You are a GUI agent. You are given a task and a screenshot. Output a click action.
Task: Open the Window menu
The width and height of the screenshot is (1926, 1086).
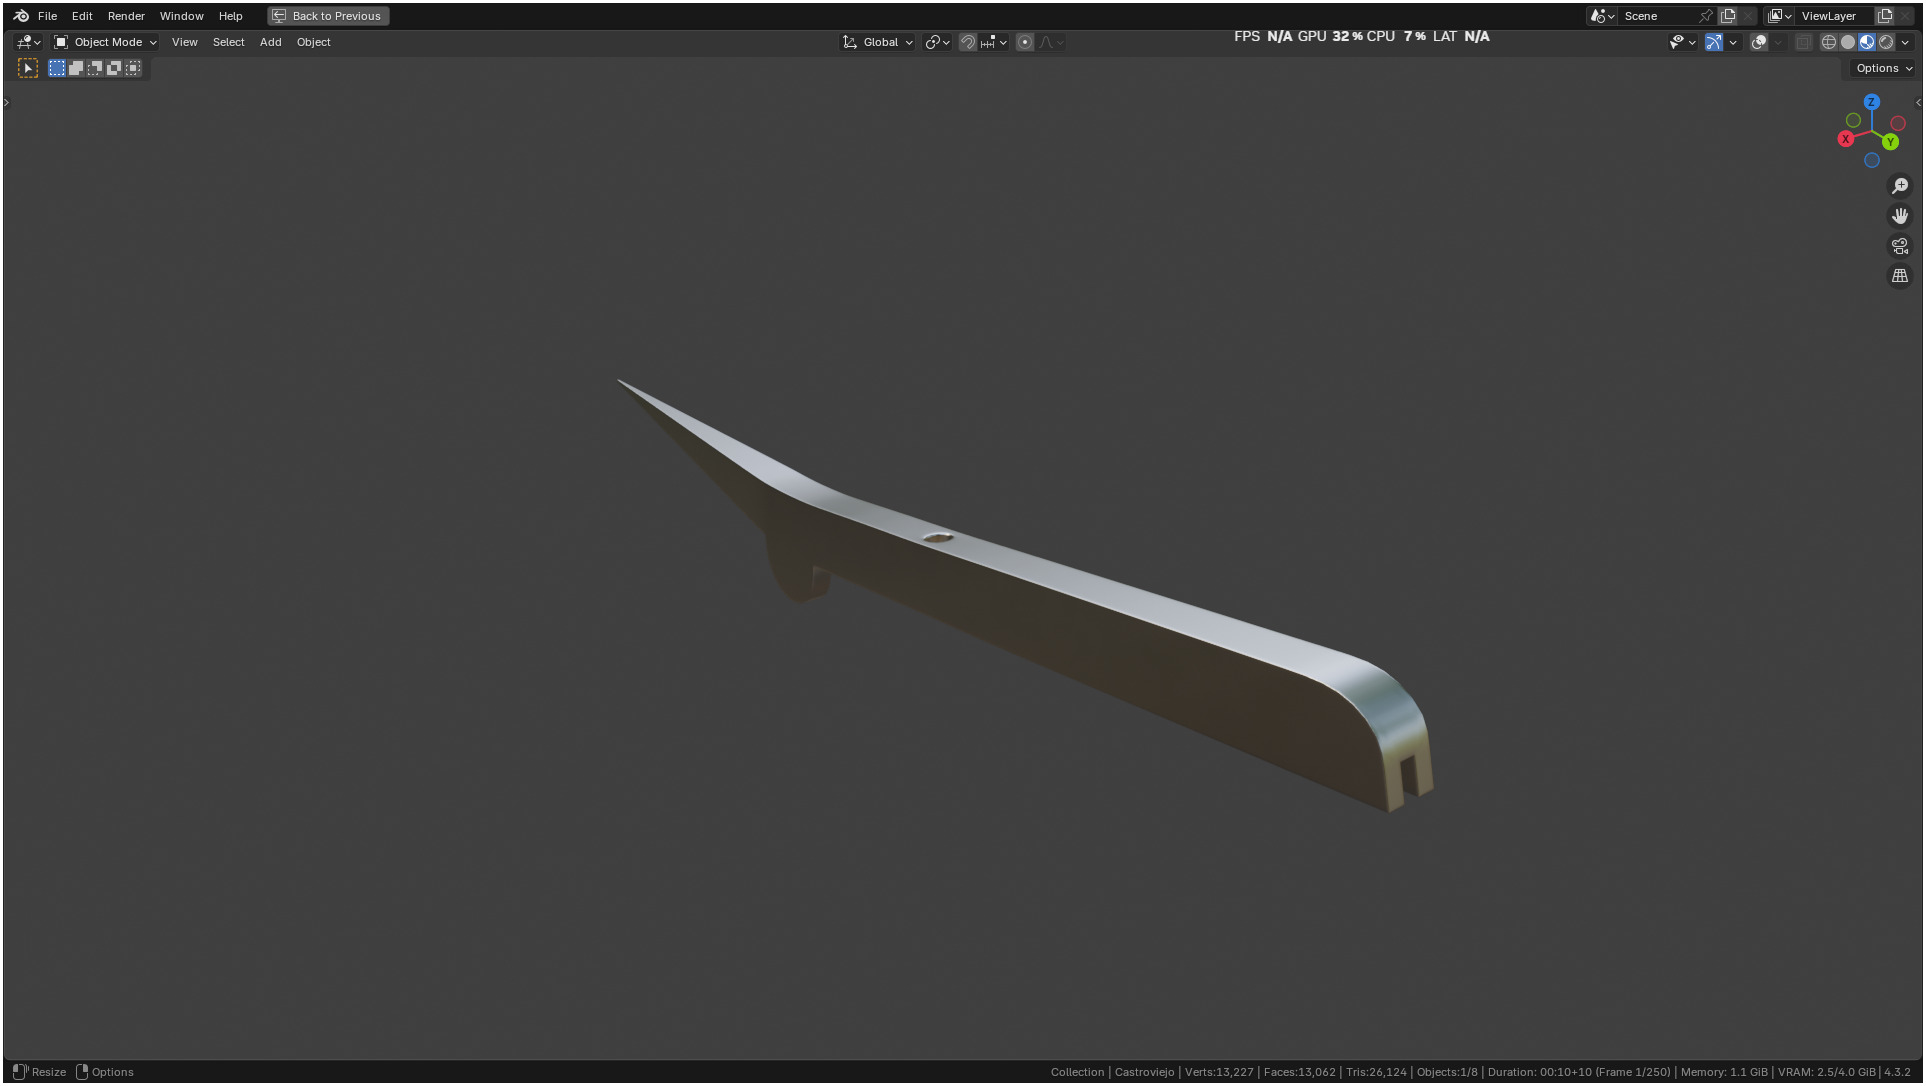pyautogui.click(x=181, y=16)
